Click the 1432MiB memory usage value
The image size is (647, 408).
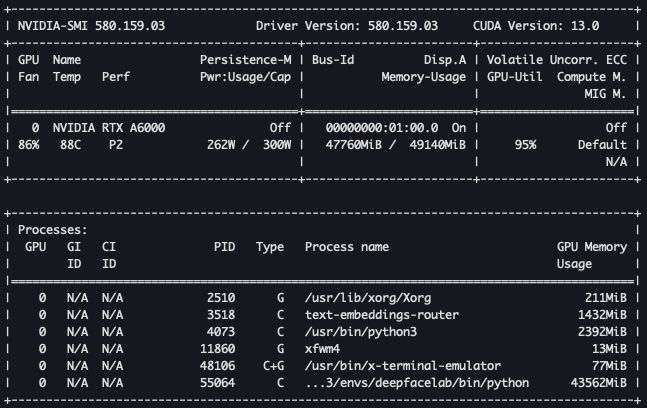pyautogui.click(x=602, y=315)
